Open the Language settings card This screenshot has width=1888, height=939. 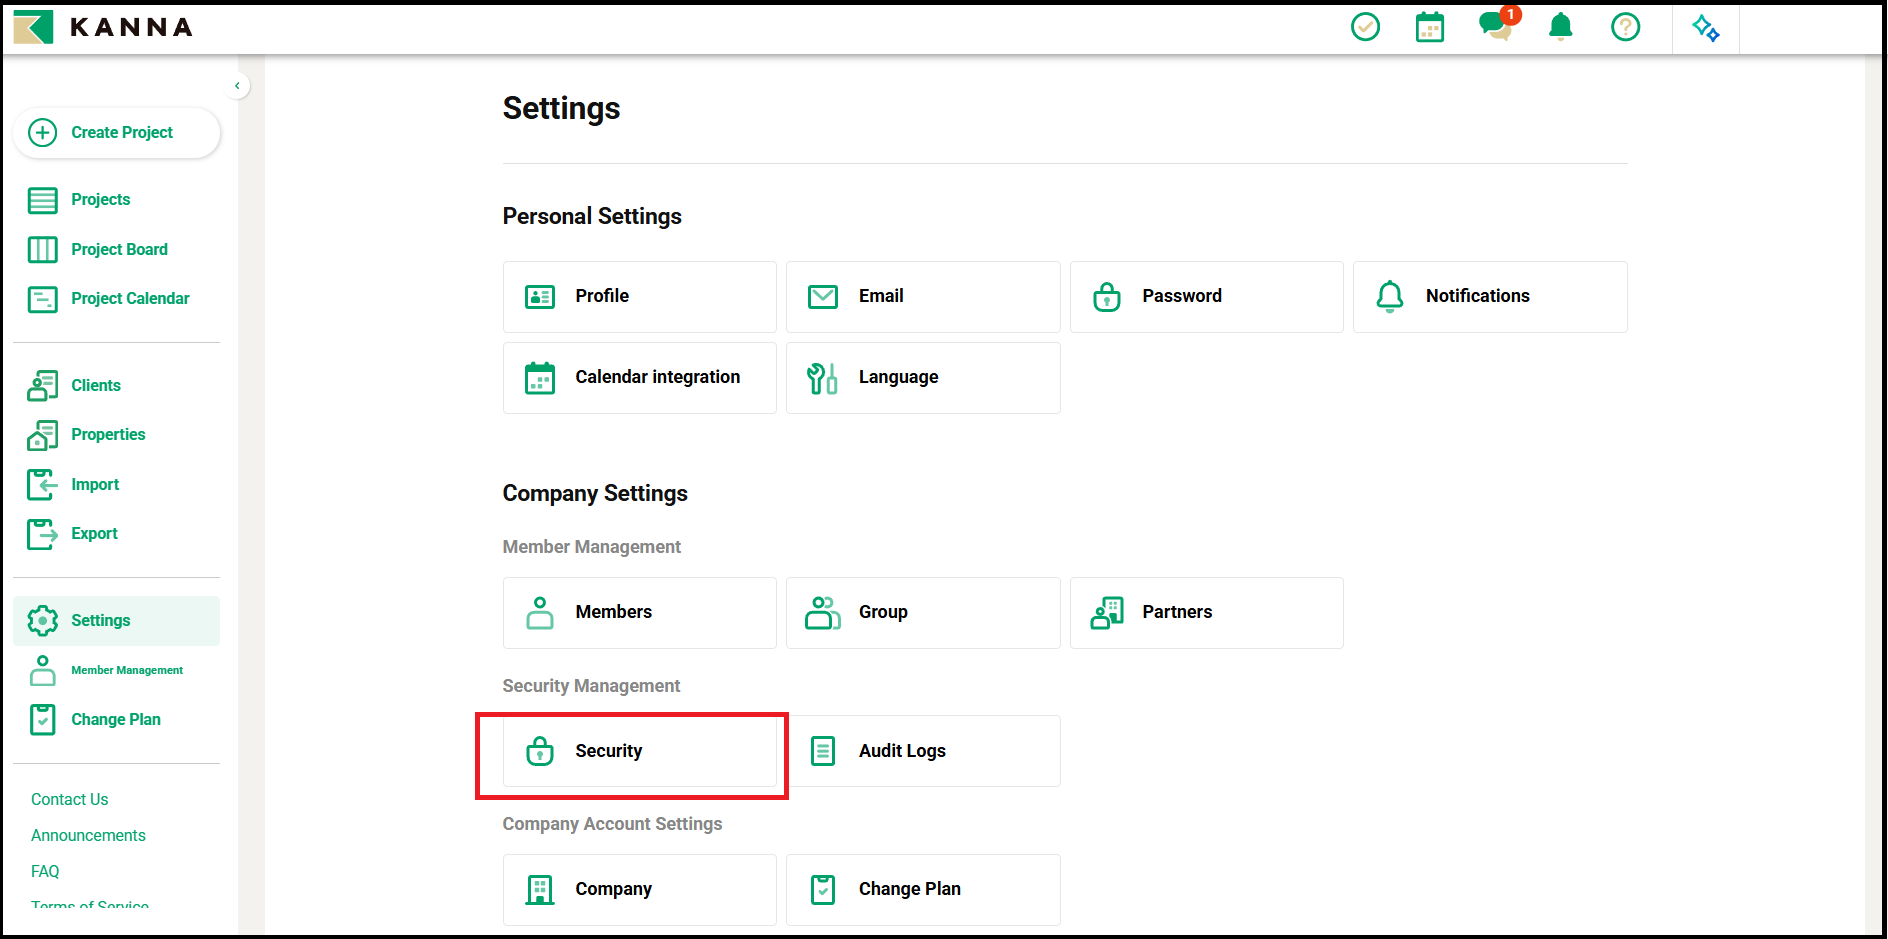[x=923, y=378]
